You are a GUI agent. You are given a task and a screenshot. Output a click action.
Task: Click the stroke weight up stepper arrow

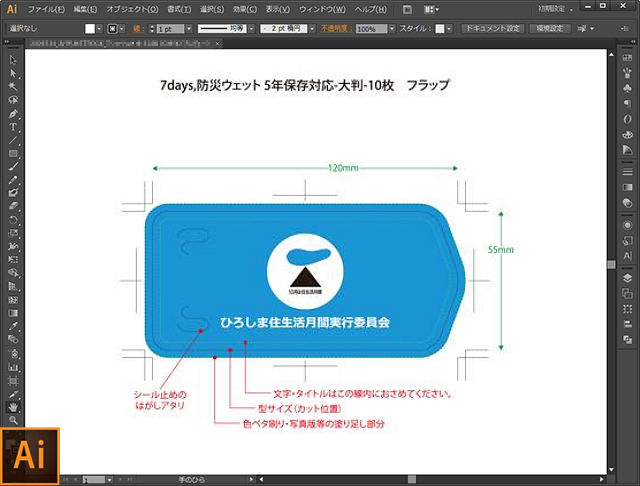(x=152, y=27)
